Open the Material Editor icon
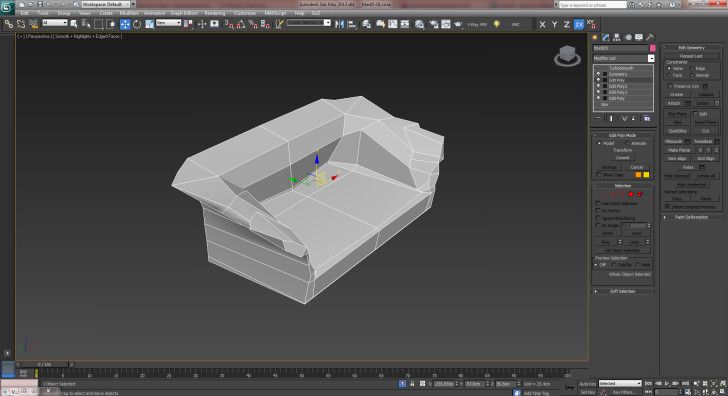728x396 pixels. 419,24
